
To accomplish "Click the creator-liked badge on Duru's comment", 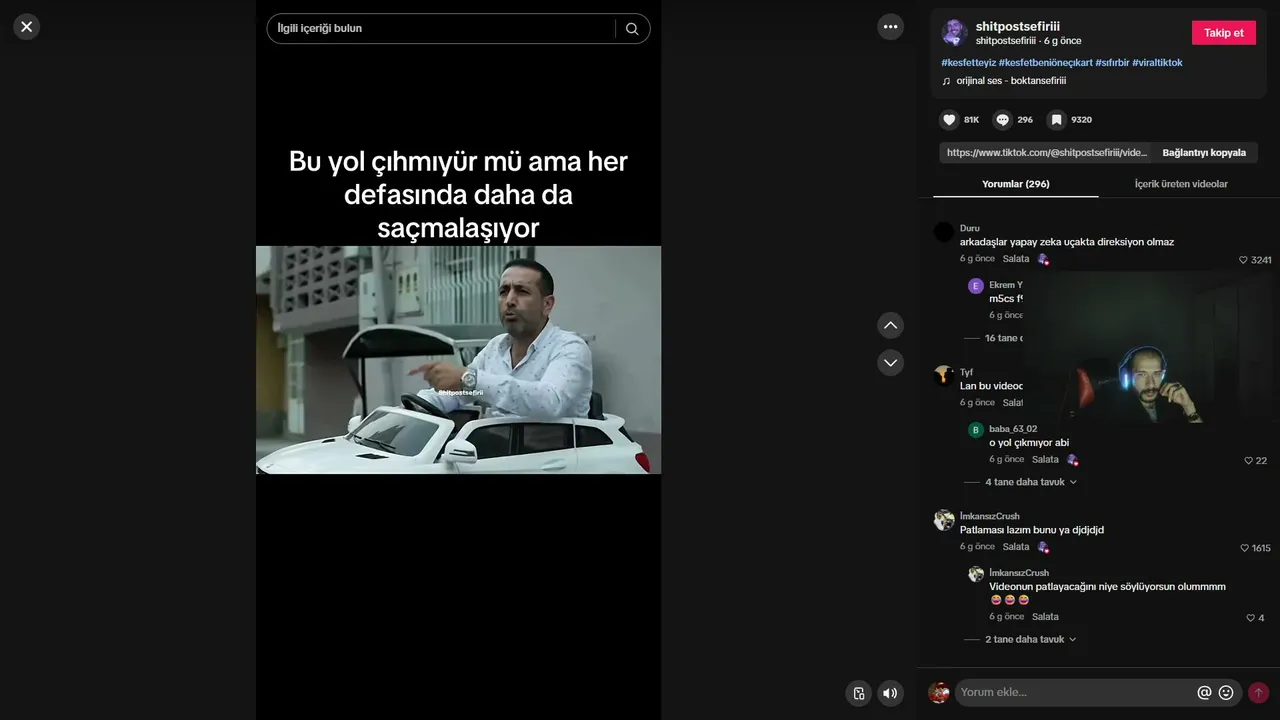I will (1043, 259).
